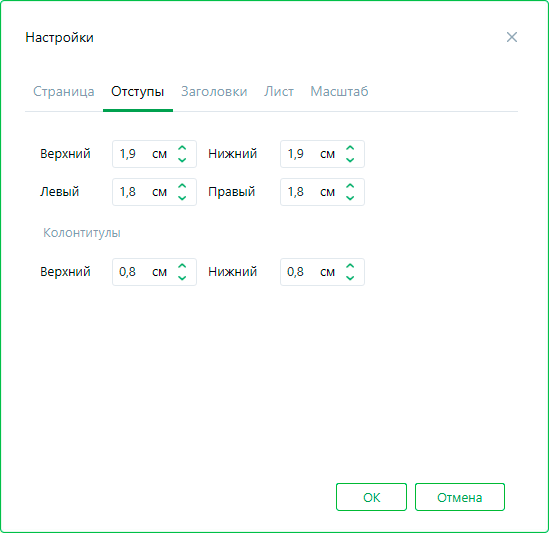Increase the Правый margin value

[350, 186]
